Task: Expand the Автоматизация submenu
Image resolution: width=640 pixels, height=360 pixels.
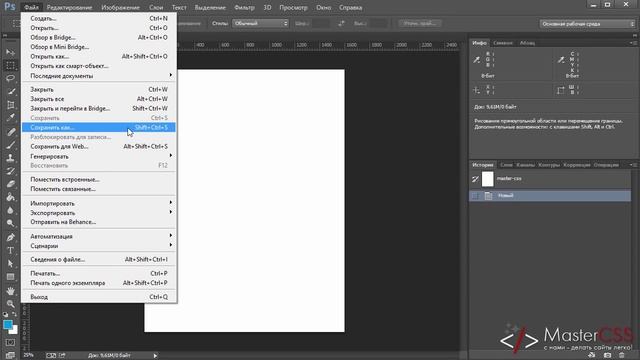Action: coord(99,236)
